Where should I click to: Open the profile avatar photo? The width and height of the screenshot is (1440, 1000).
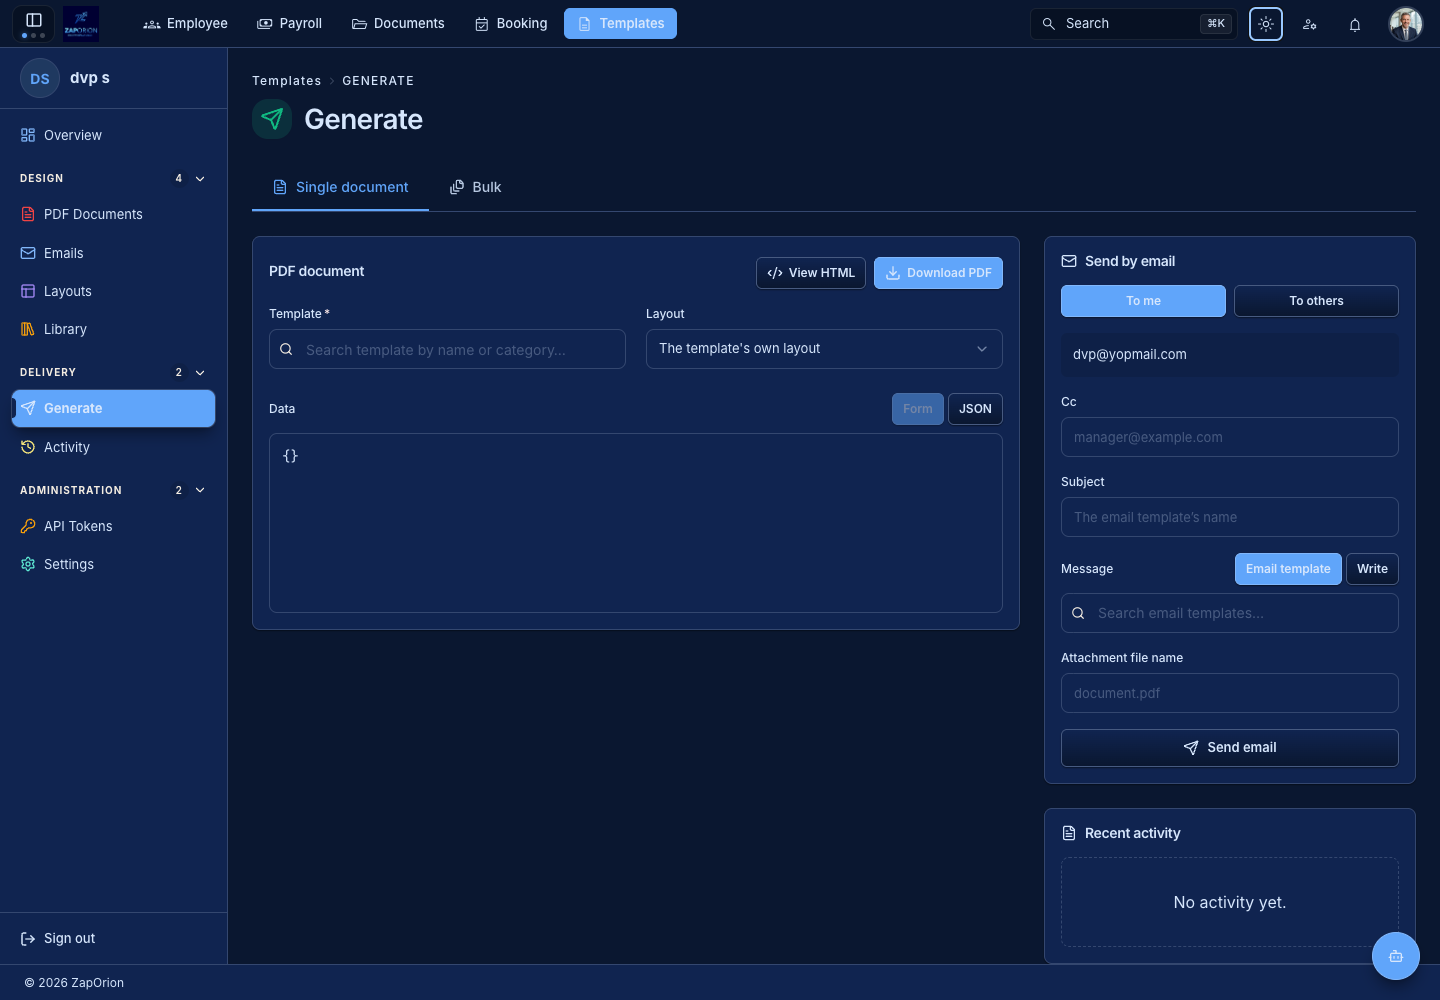tap(1406, 24)
